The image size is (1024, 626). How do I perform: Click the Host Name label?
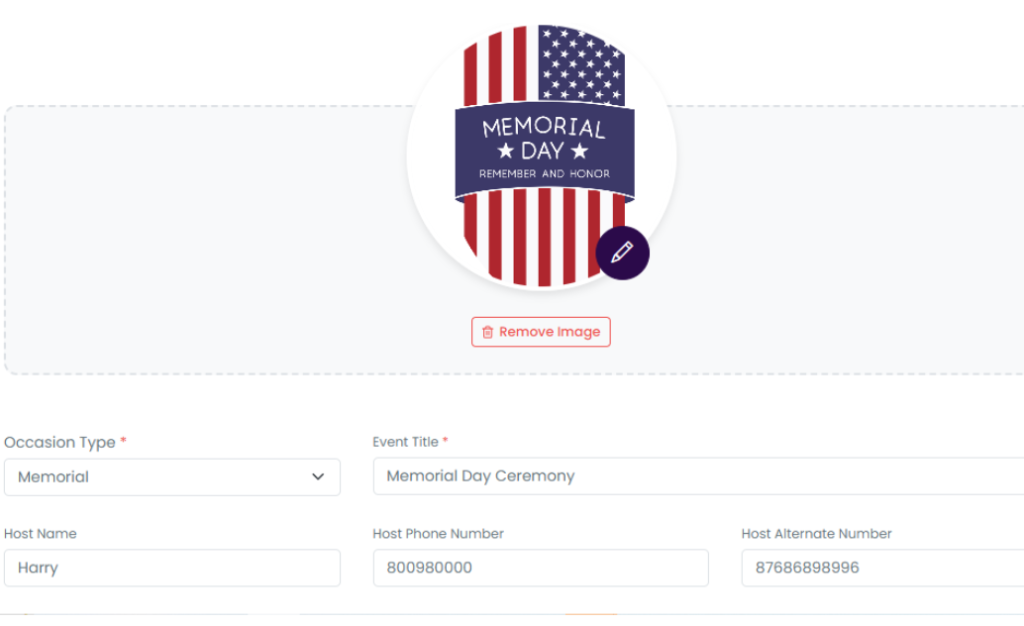click(40, 534)
